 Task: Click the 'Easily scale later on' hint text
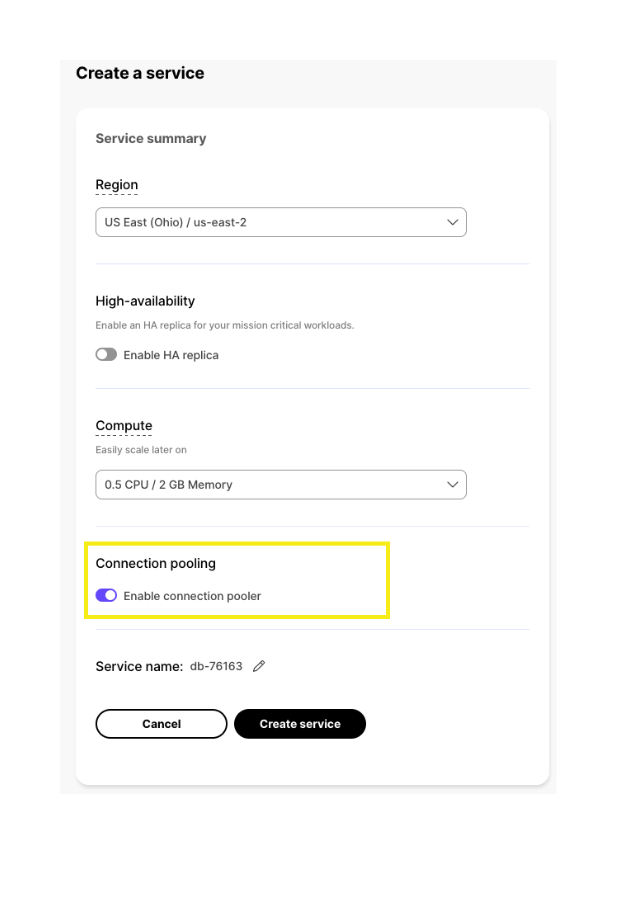point(141,450)
